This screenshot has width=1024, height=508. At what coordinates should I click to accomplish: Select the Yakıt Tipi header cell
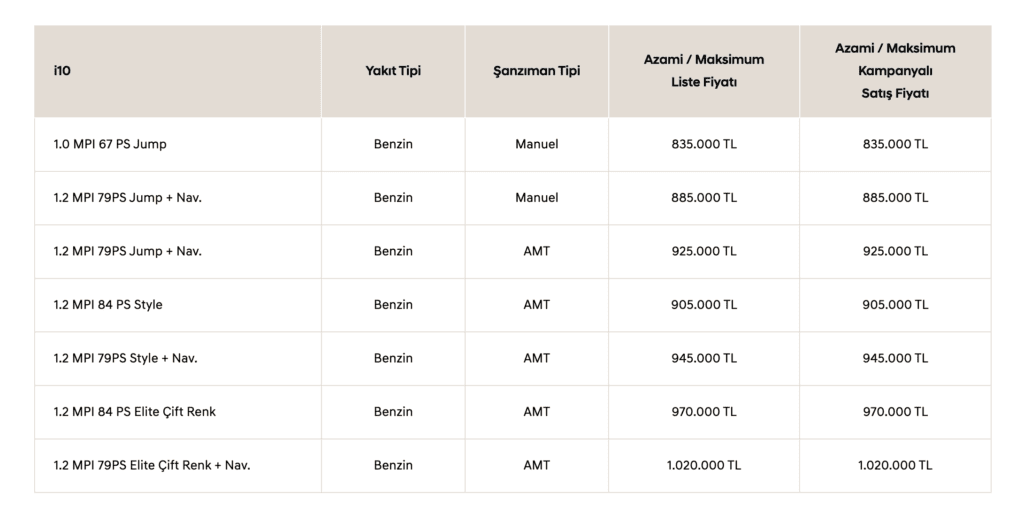coord(393,71)
